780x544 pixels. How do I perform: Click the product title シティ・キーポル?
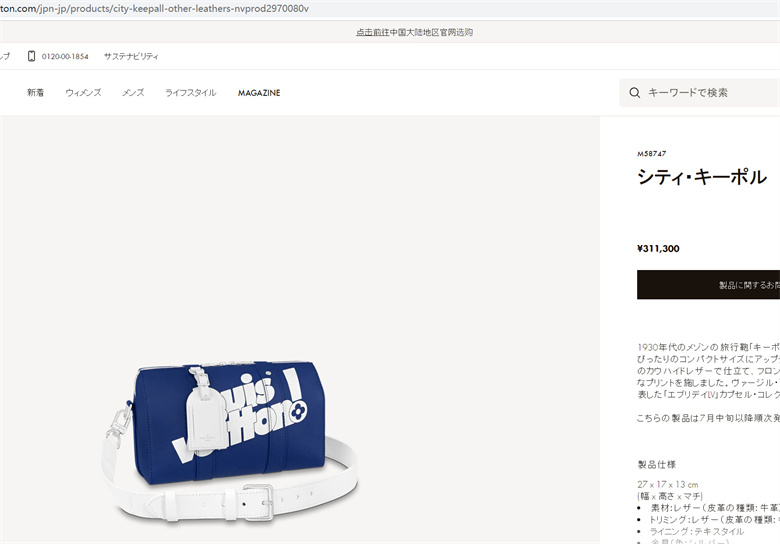tap(702, 177)
